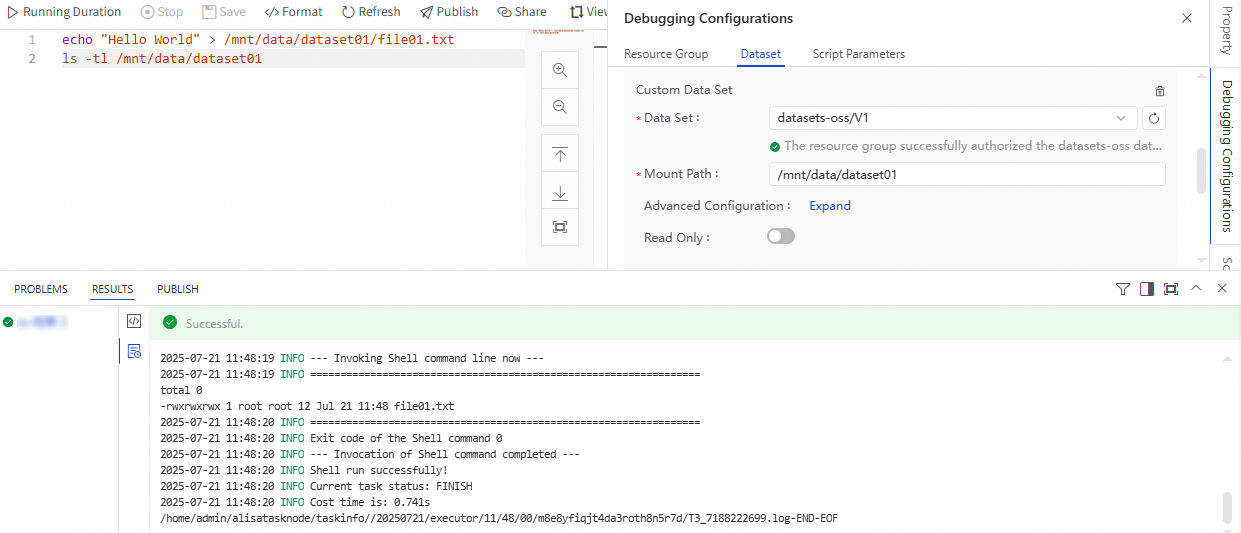Open the run log icon in results
The image size is (1241, 533).
point(134,351)
